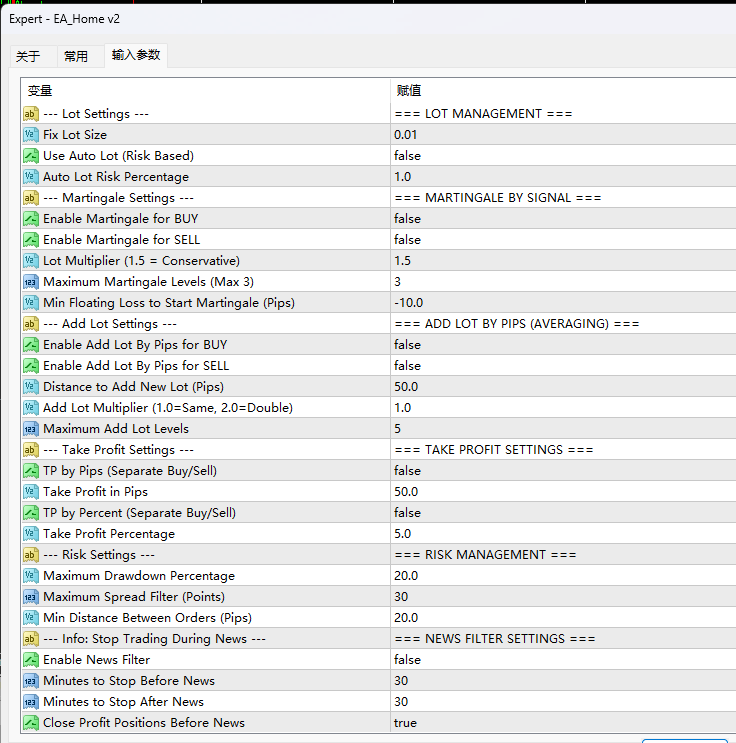736x743 pixels.
Task: Toggle the Enable Add Lot By Pips for SELL value
Action: tap(407, 366)
